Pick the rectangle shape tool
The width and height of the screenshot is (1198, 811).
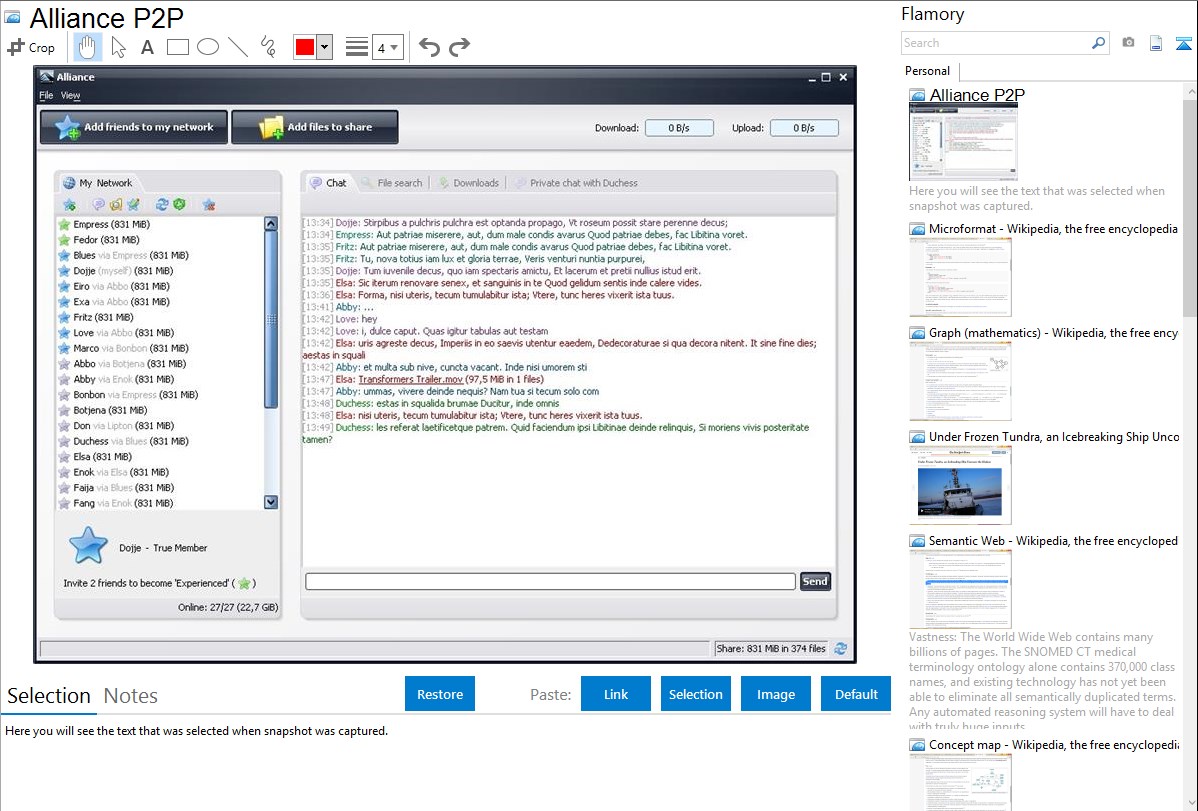(177, 47)
